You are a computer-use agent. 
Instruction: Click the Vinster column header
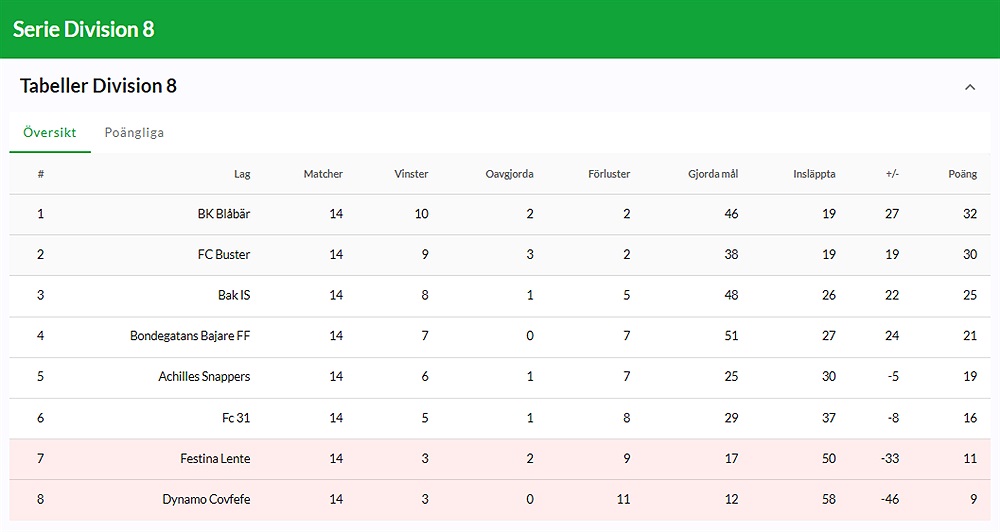pyautogui.click(x=411, y=174)
